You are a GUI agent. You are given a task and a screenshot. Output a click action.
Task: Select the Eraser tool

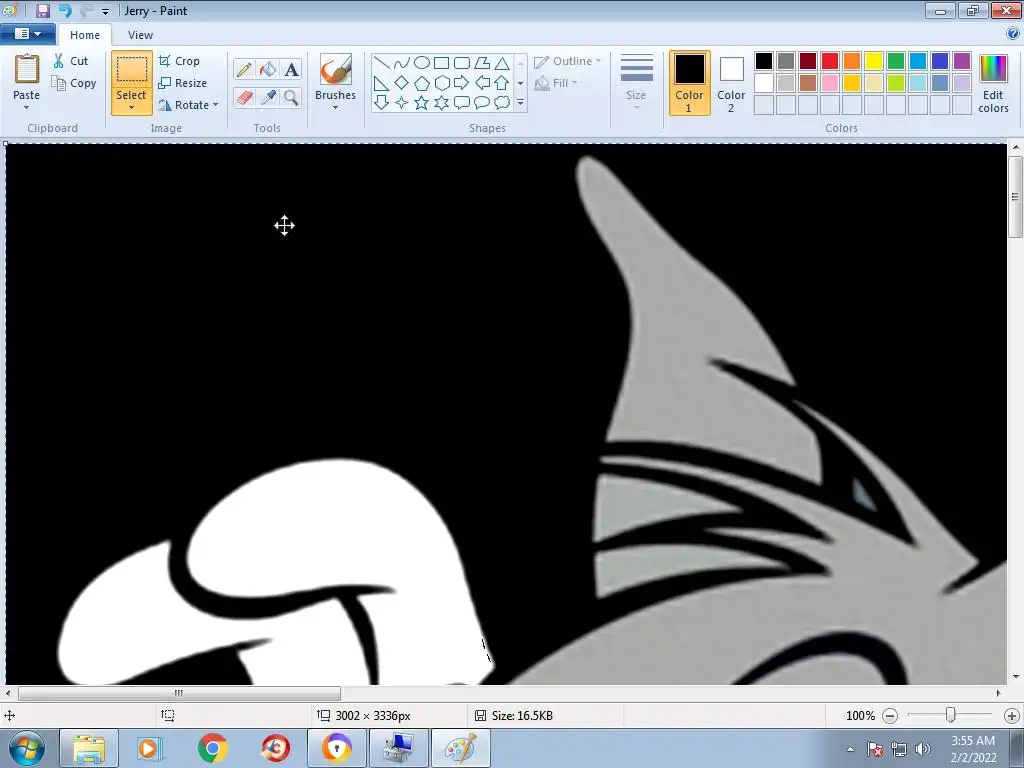tap(244, 97)
